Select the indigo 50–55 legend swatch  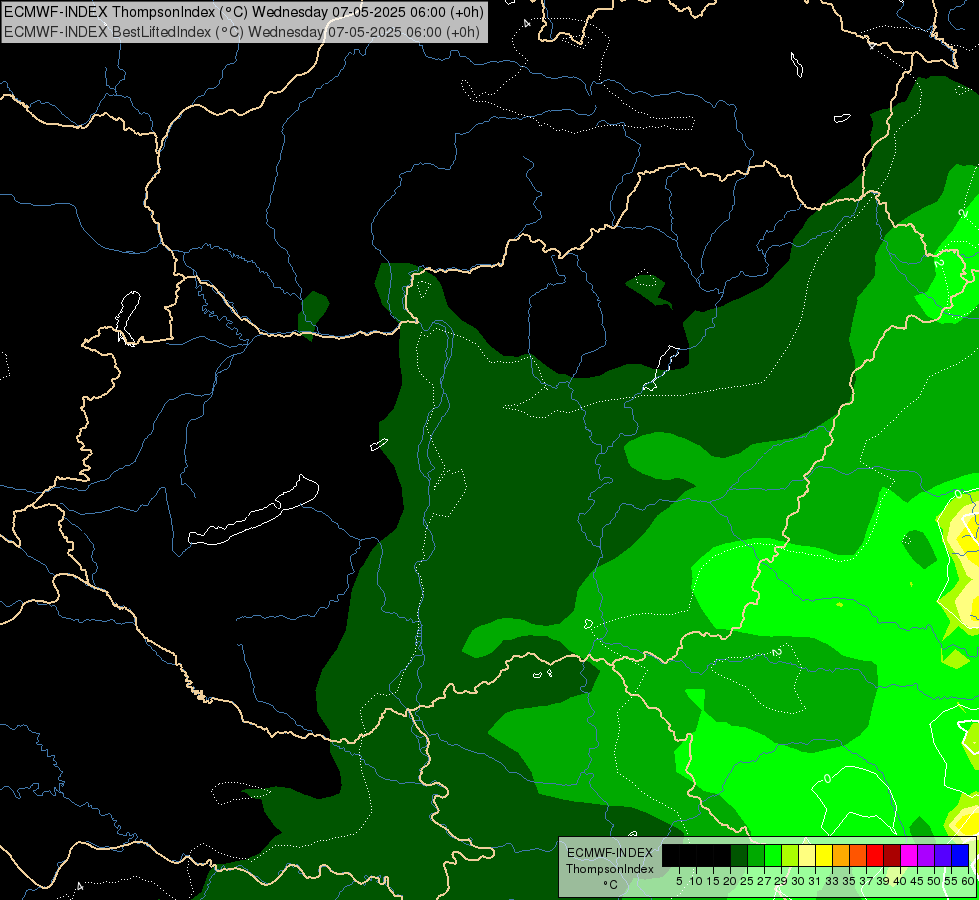943,855
